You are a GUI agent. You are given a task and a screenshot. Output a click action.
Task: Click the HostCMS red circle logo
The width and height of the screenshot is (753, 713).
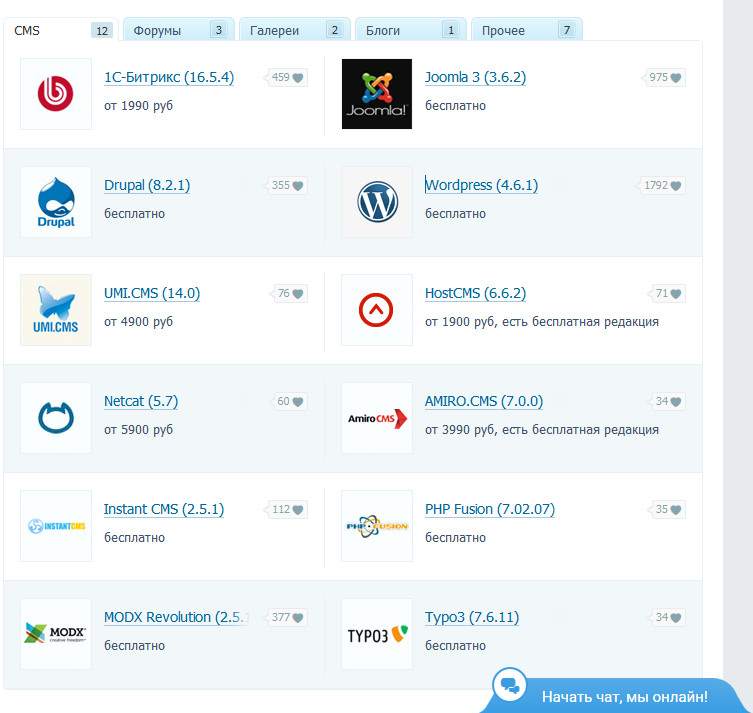click(377, 310)
